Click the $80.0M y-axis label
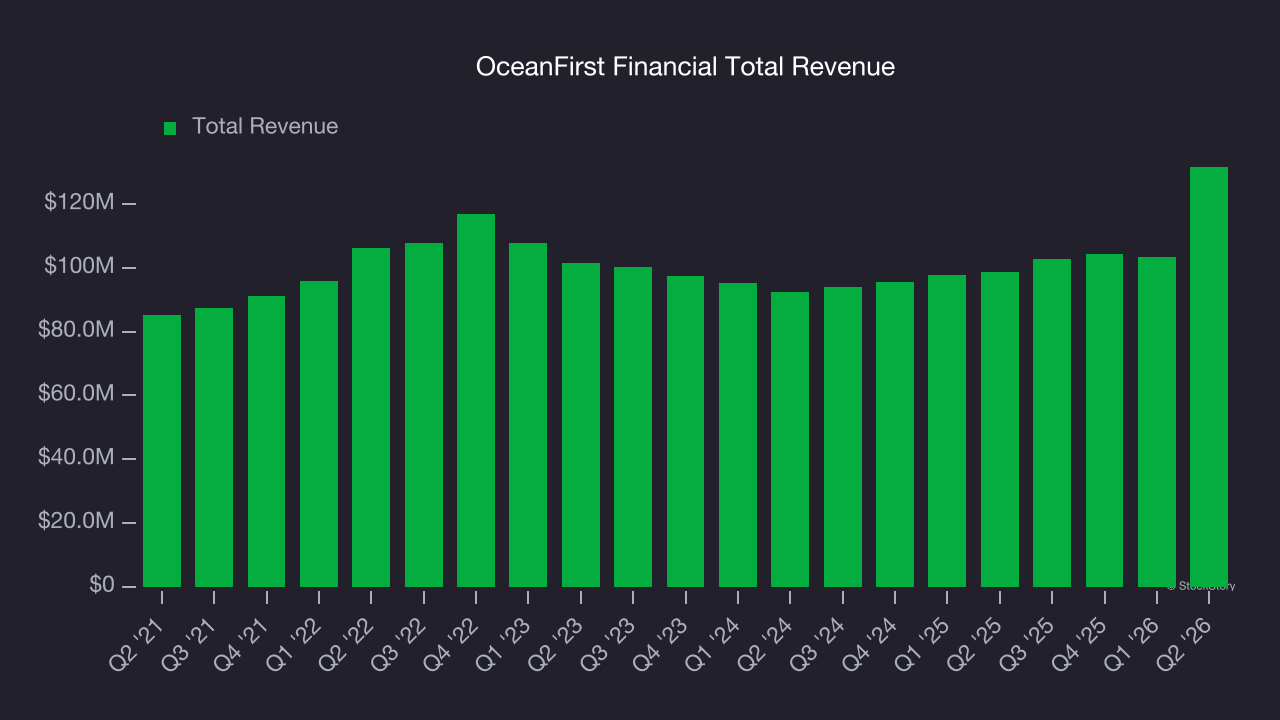Screen dimensions: 1280x720 pyautogui.click(x=76, y=331)
